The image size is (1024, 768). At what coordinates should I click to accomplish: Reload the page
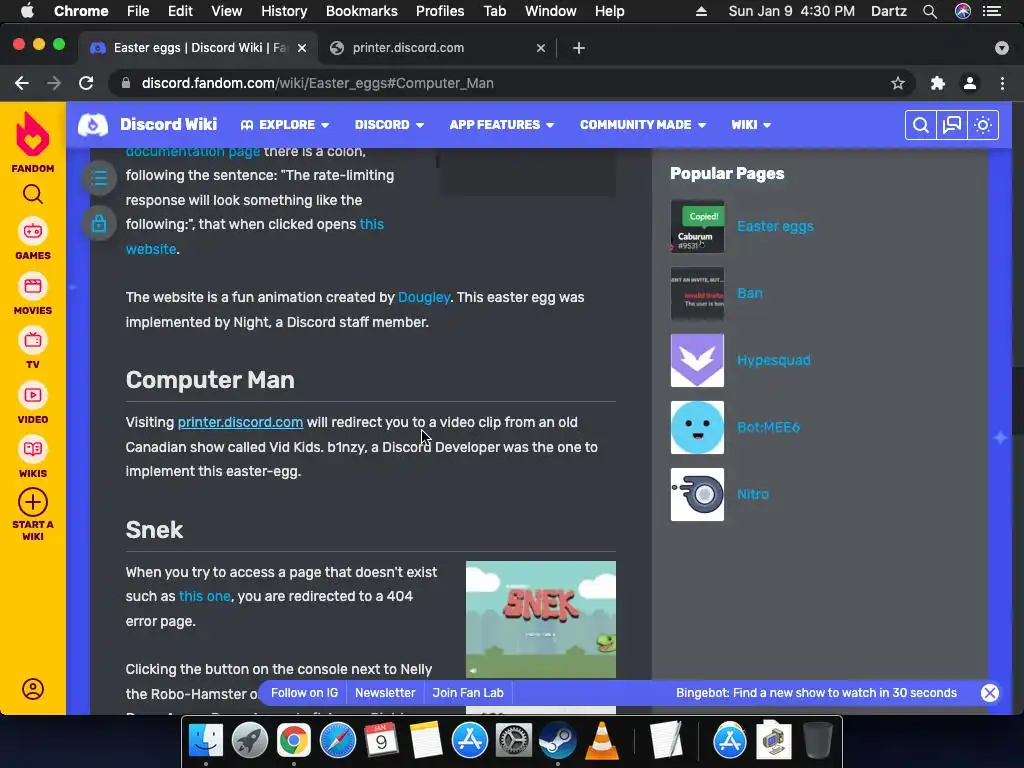pos(86,83)
